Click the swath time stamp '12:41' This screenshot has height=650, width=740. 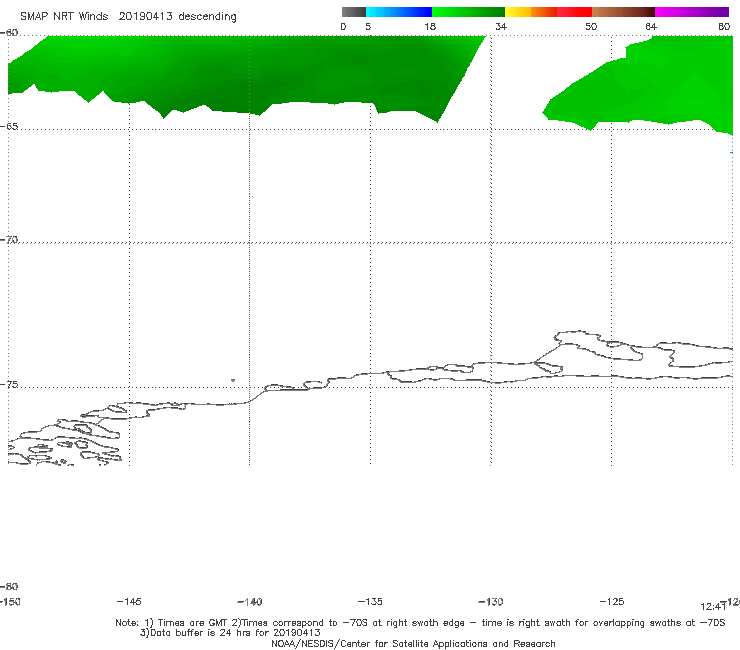coord(713,607)
